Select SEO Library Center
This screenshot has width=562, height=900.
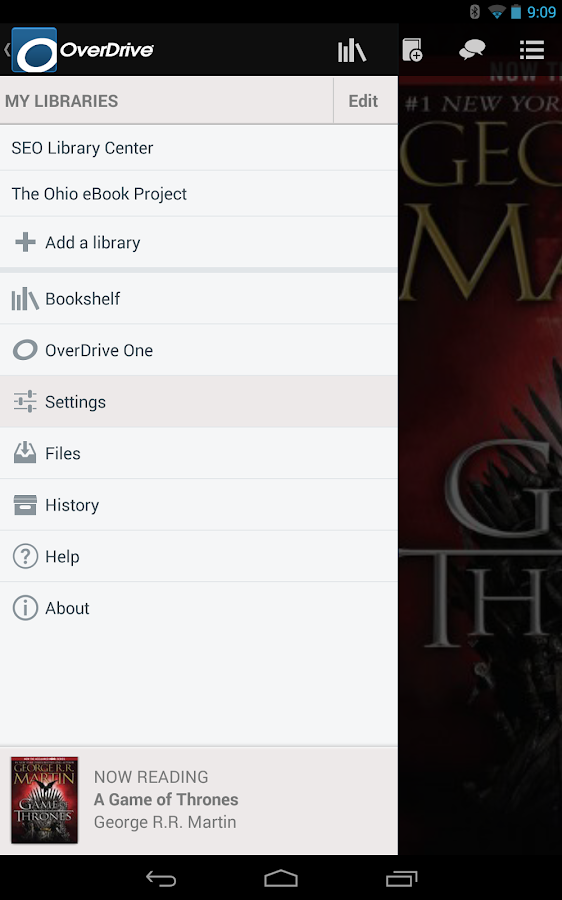point(199,148)
